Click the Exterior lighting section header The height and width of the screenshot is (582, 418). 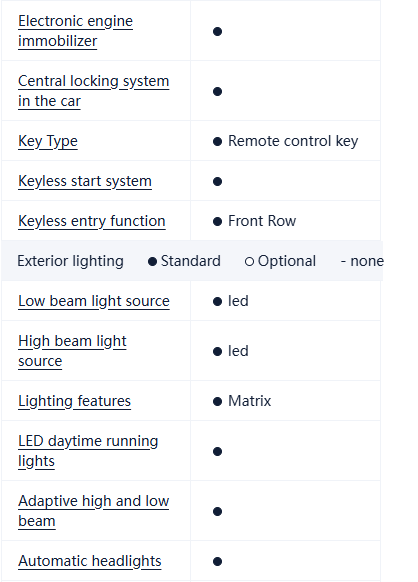tap(71, 261)
